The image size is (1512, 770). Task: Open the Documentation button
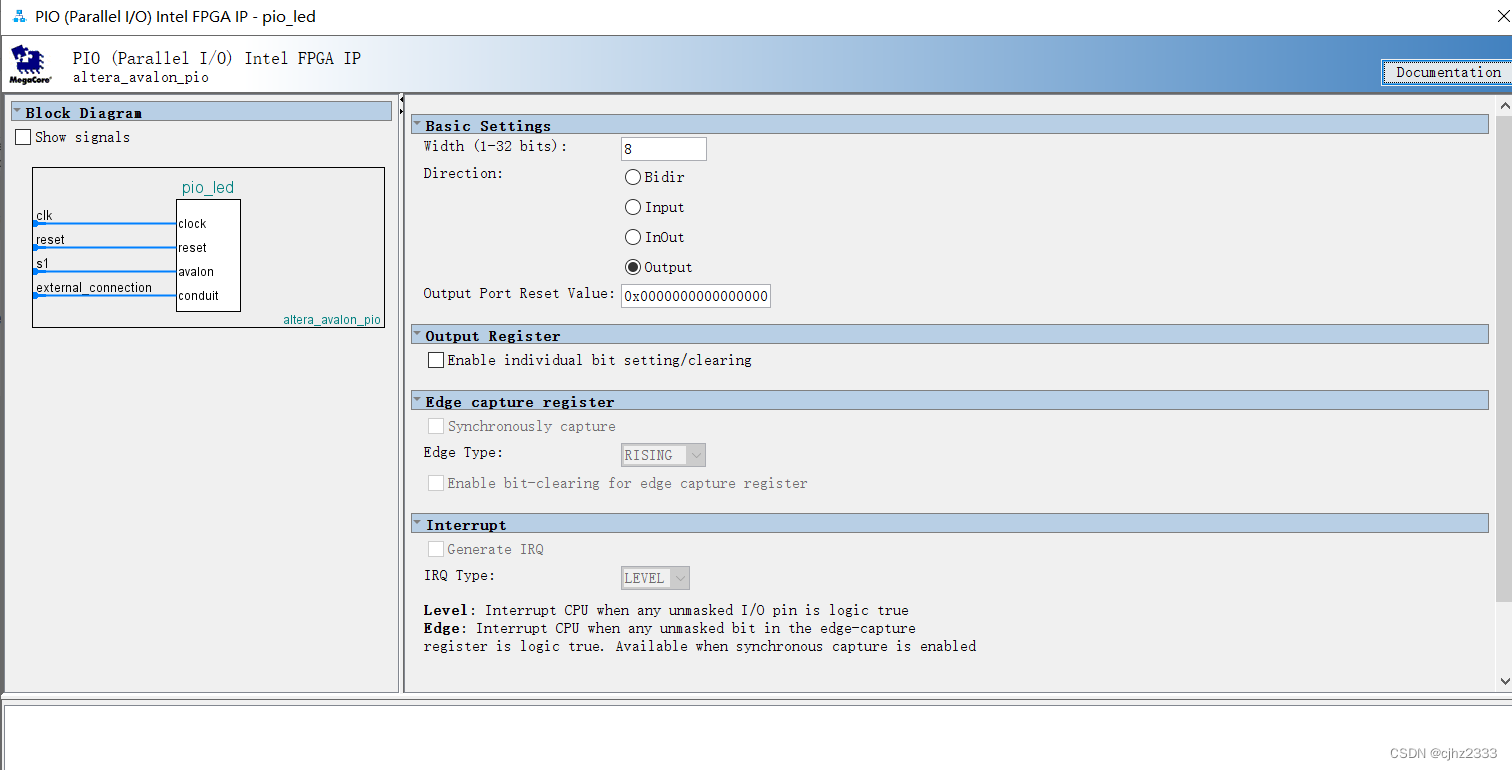pyautogui.click(x=1447, y=72)
